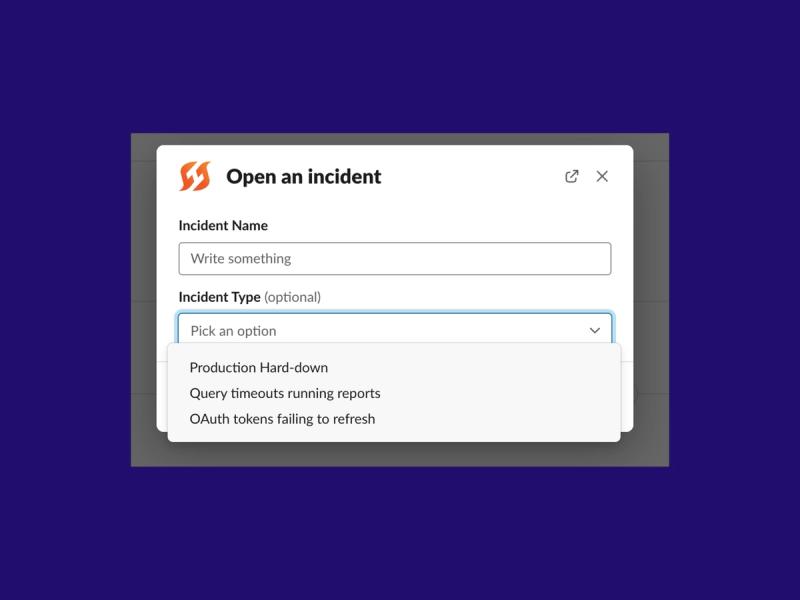Collapse the dropdown using the chevron arrow
800x600 pixels.
[594, 331]
